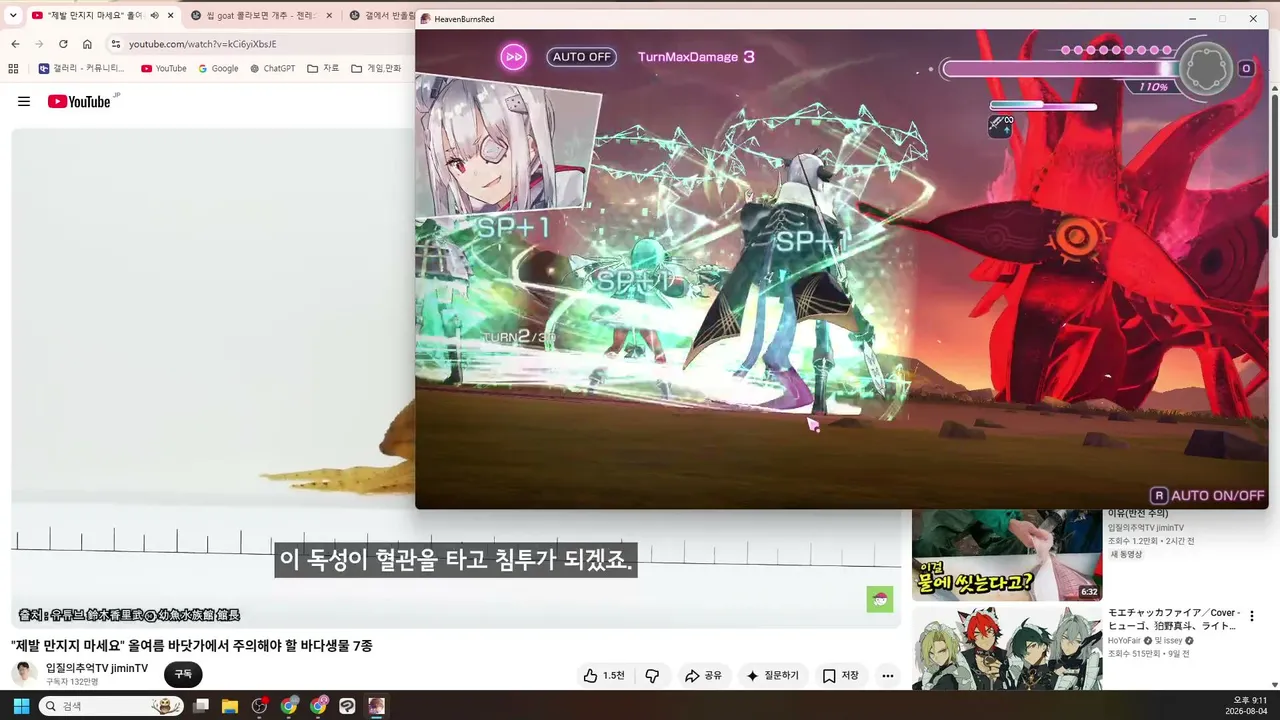Open the Windows Start menu

click(21, 706)
